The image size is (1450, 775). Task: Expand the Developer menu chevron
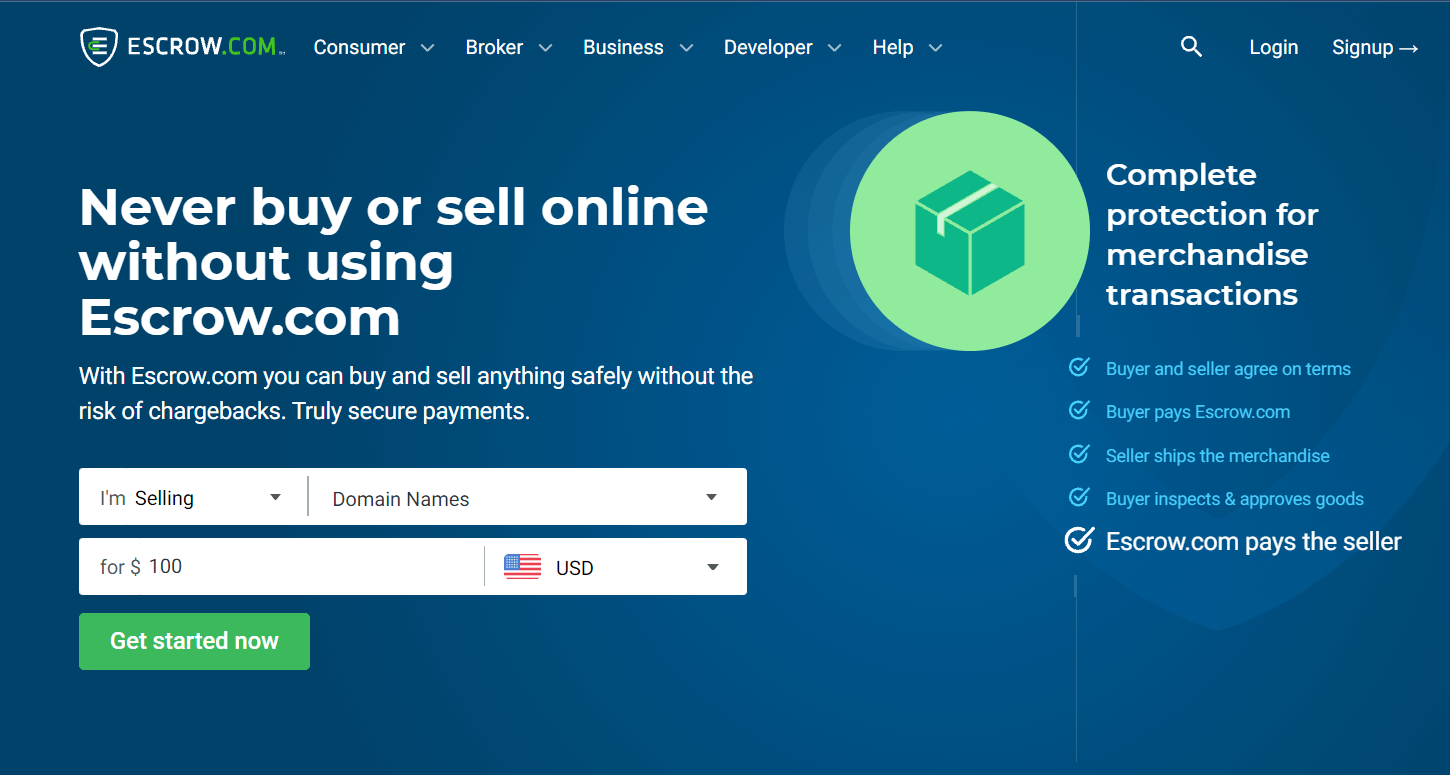point(834,47)
